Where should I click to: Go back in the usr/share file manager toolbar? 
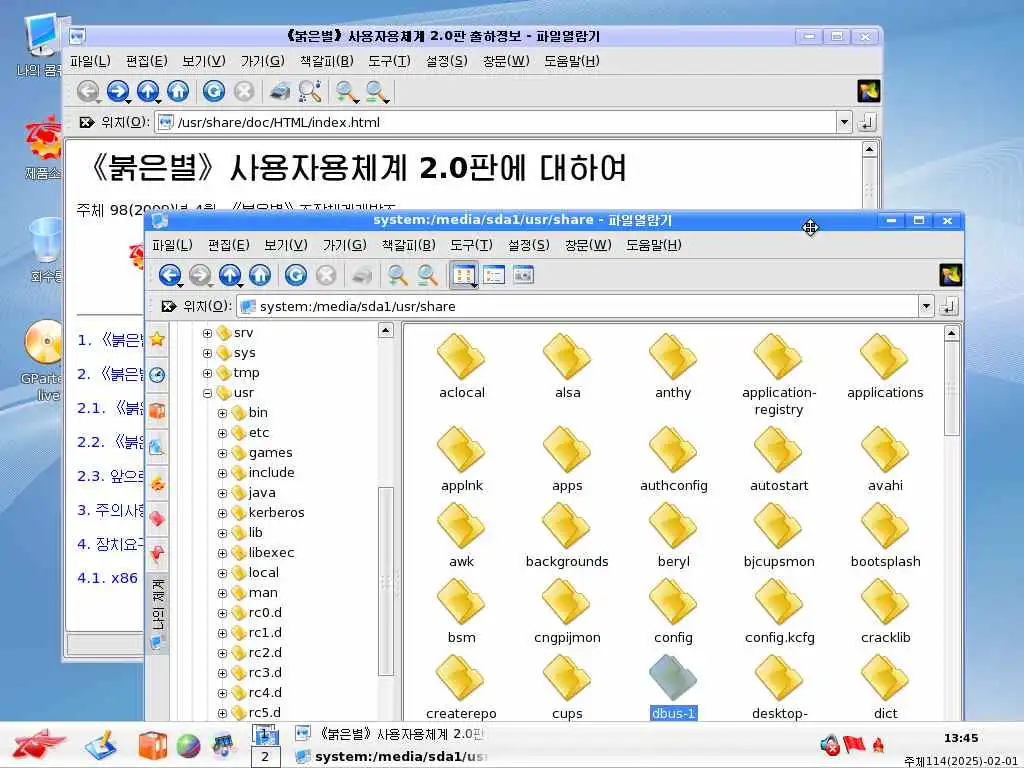point(169,275)
